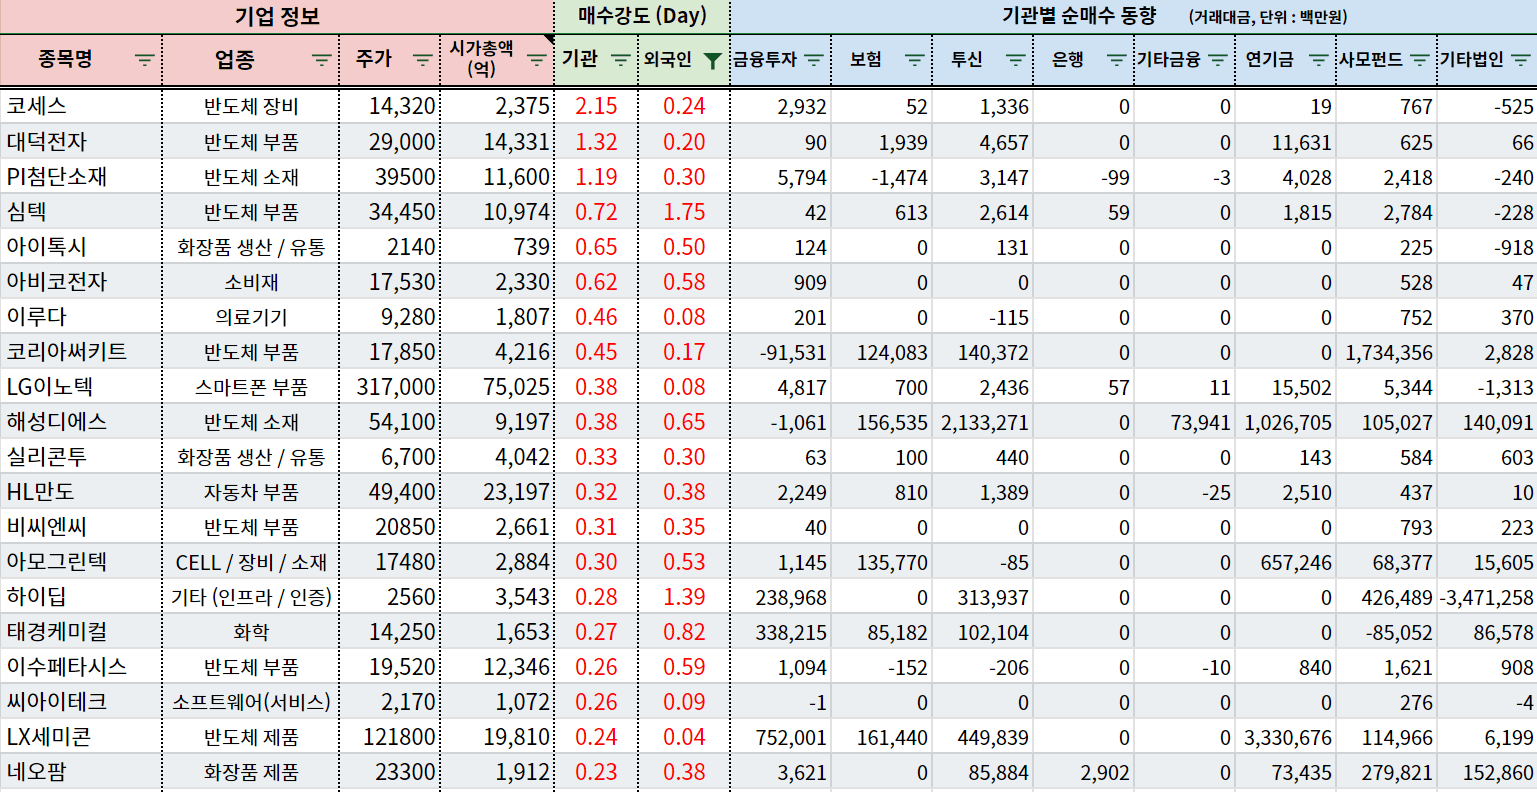Open the 업종 column filter icon
1537x792 pixels.
(321, 60)
